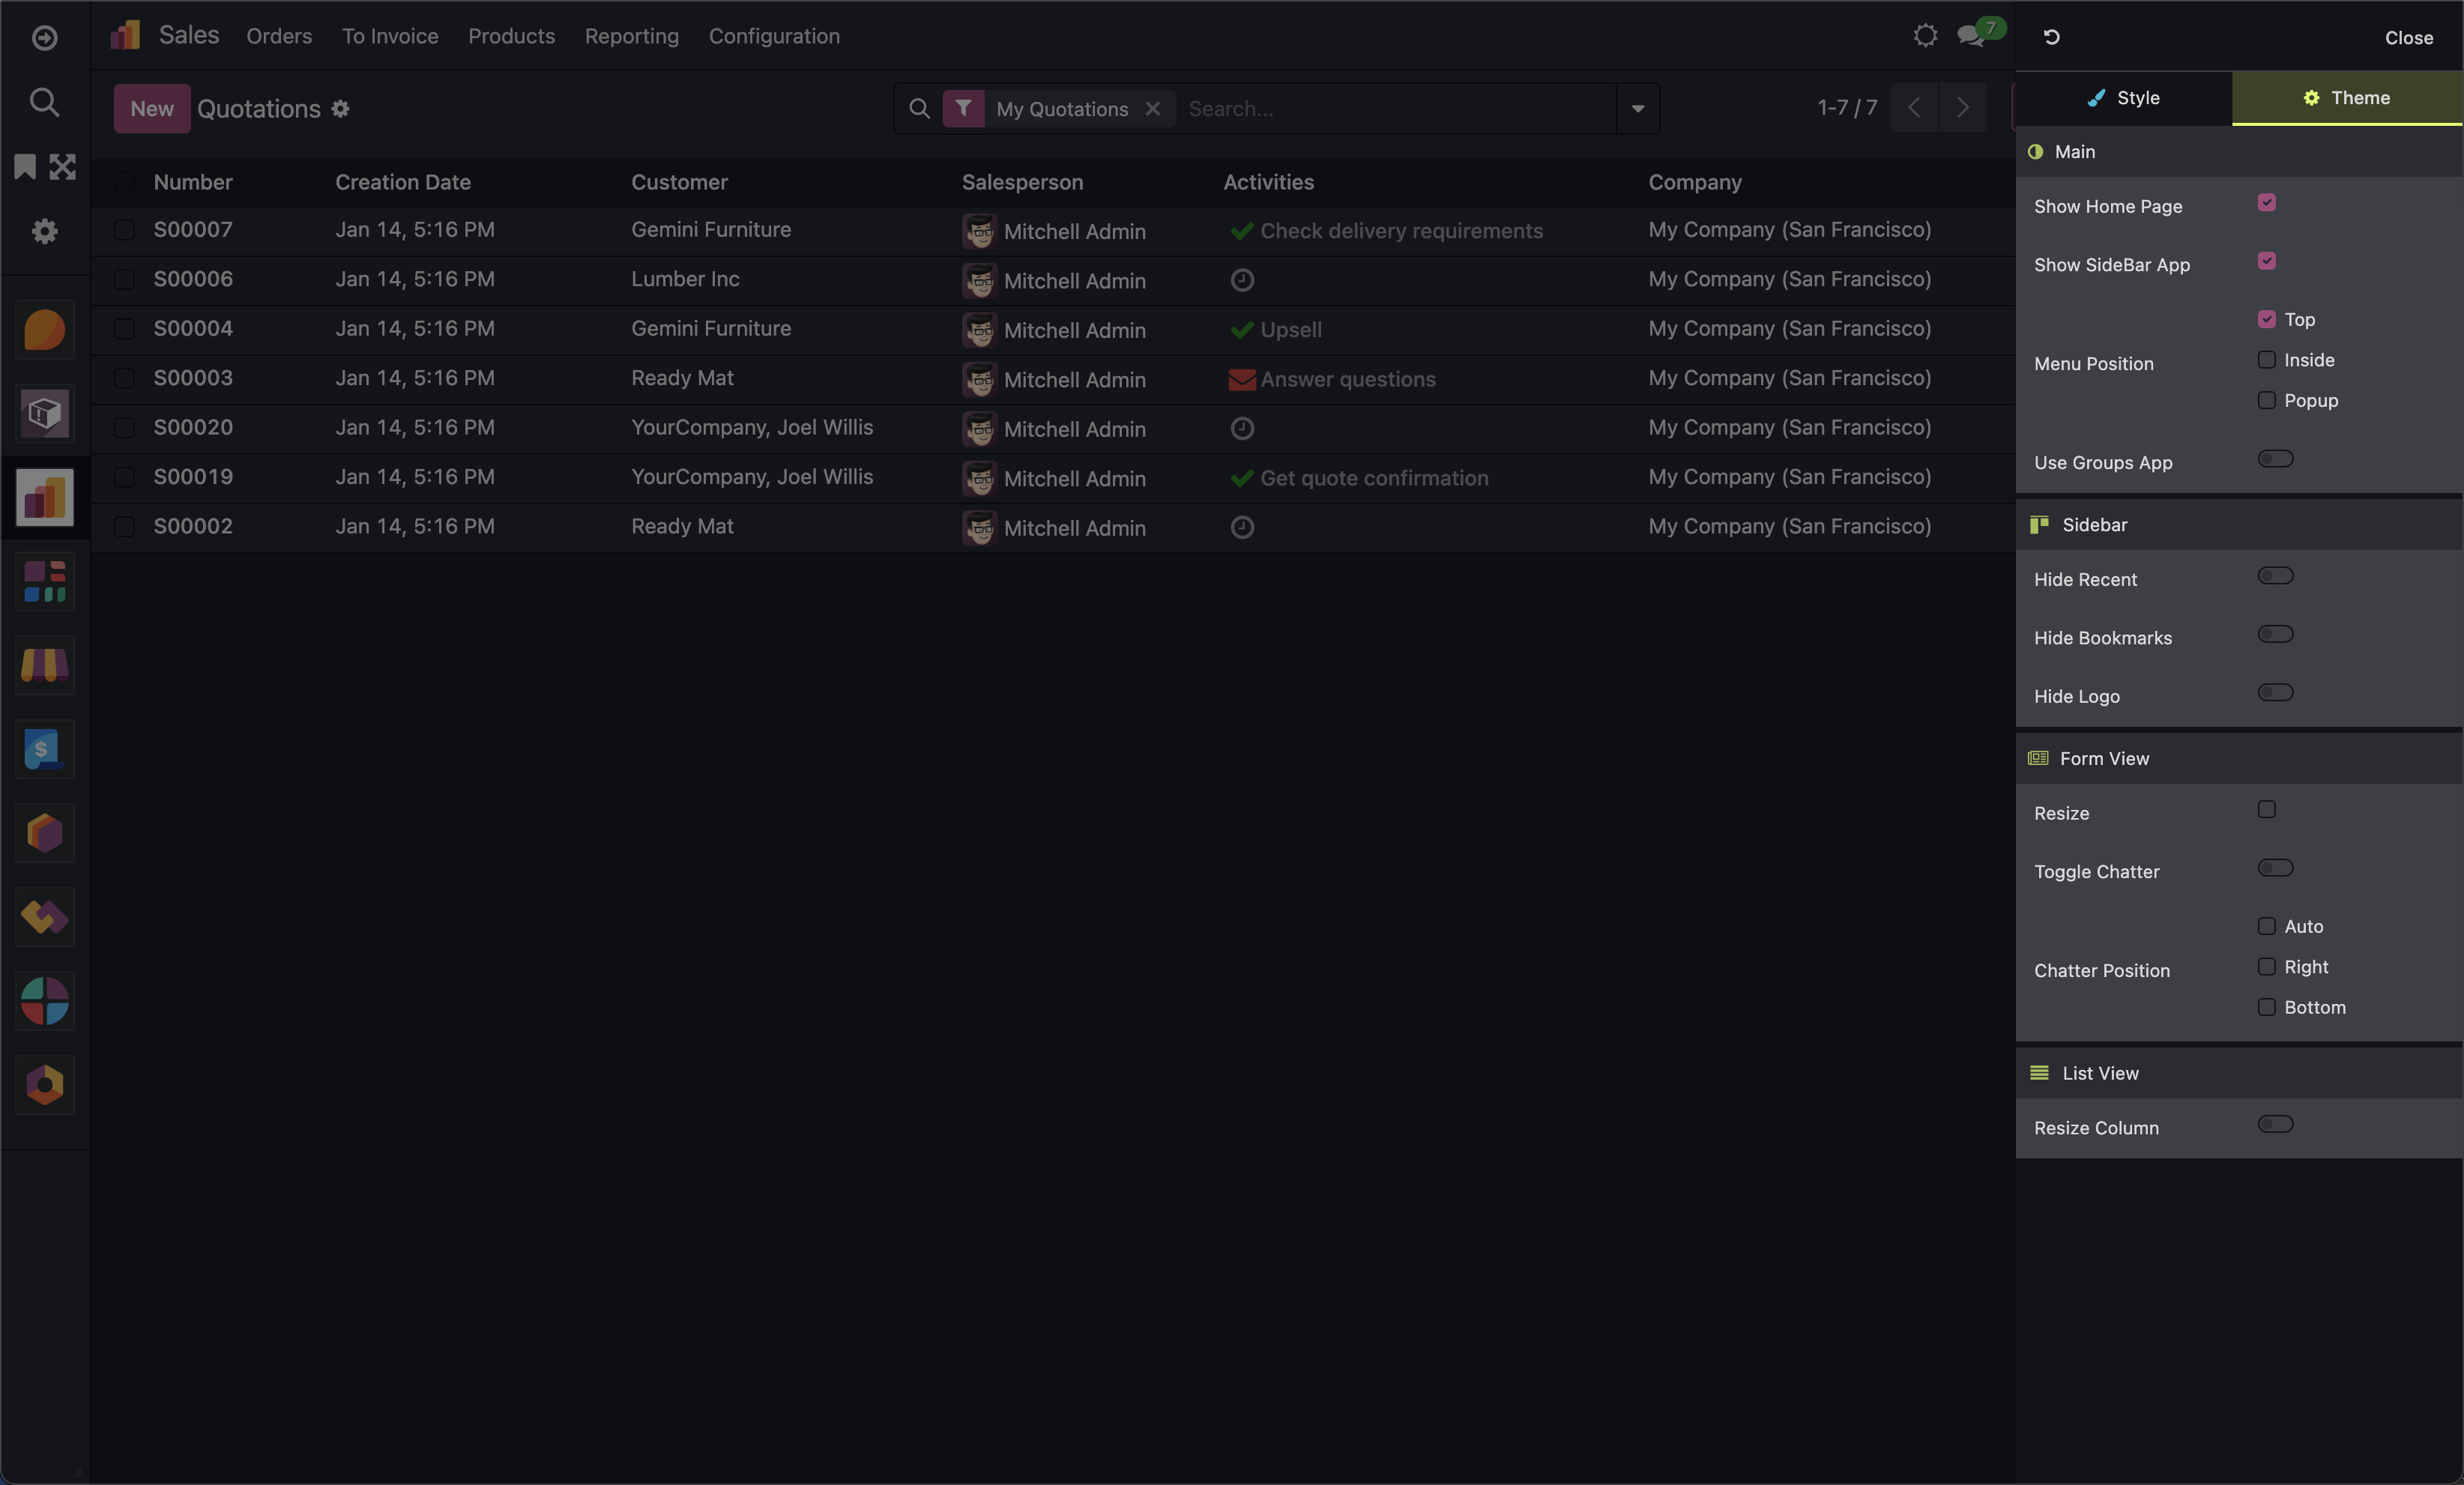Open the Point of Sale app icon

click(x=44, y=666)
